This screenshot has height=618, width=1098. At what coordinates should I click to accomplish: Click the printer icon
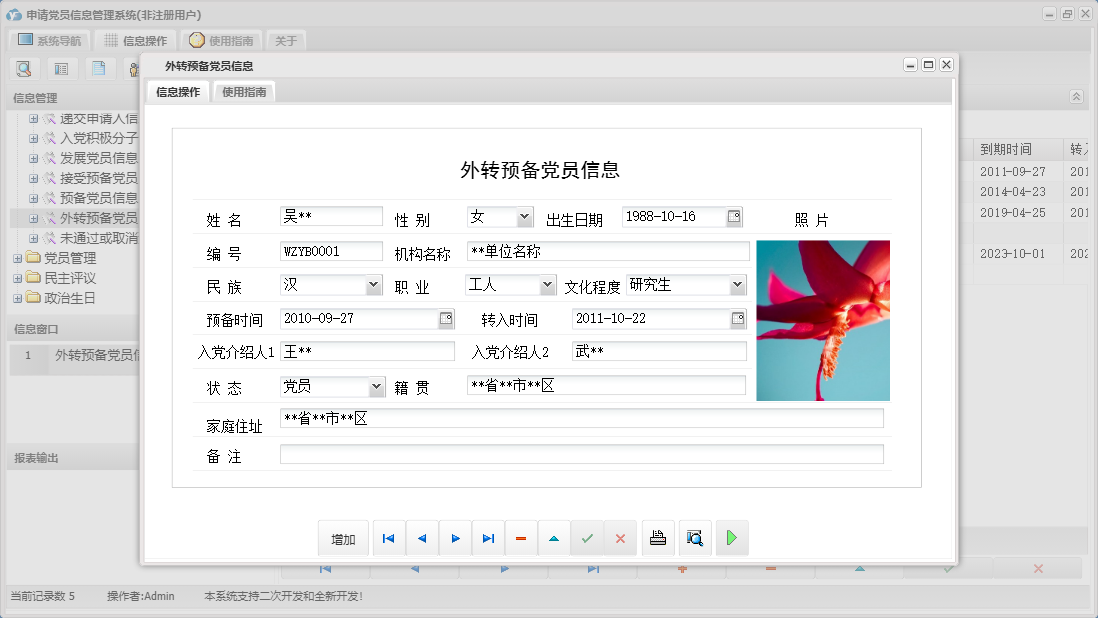click(x=657, y=538)
